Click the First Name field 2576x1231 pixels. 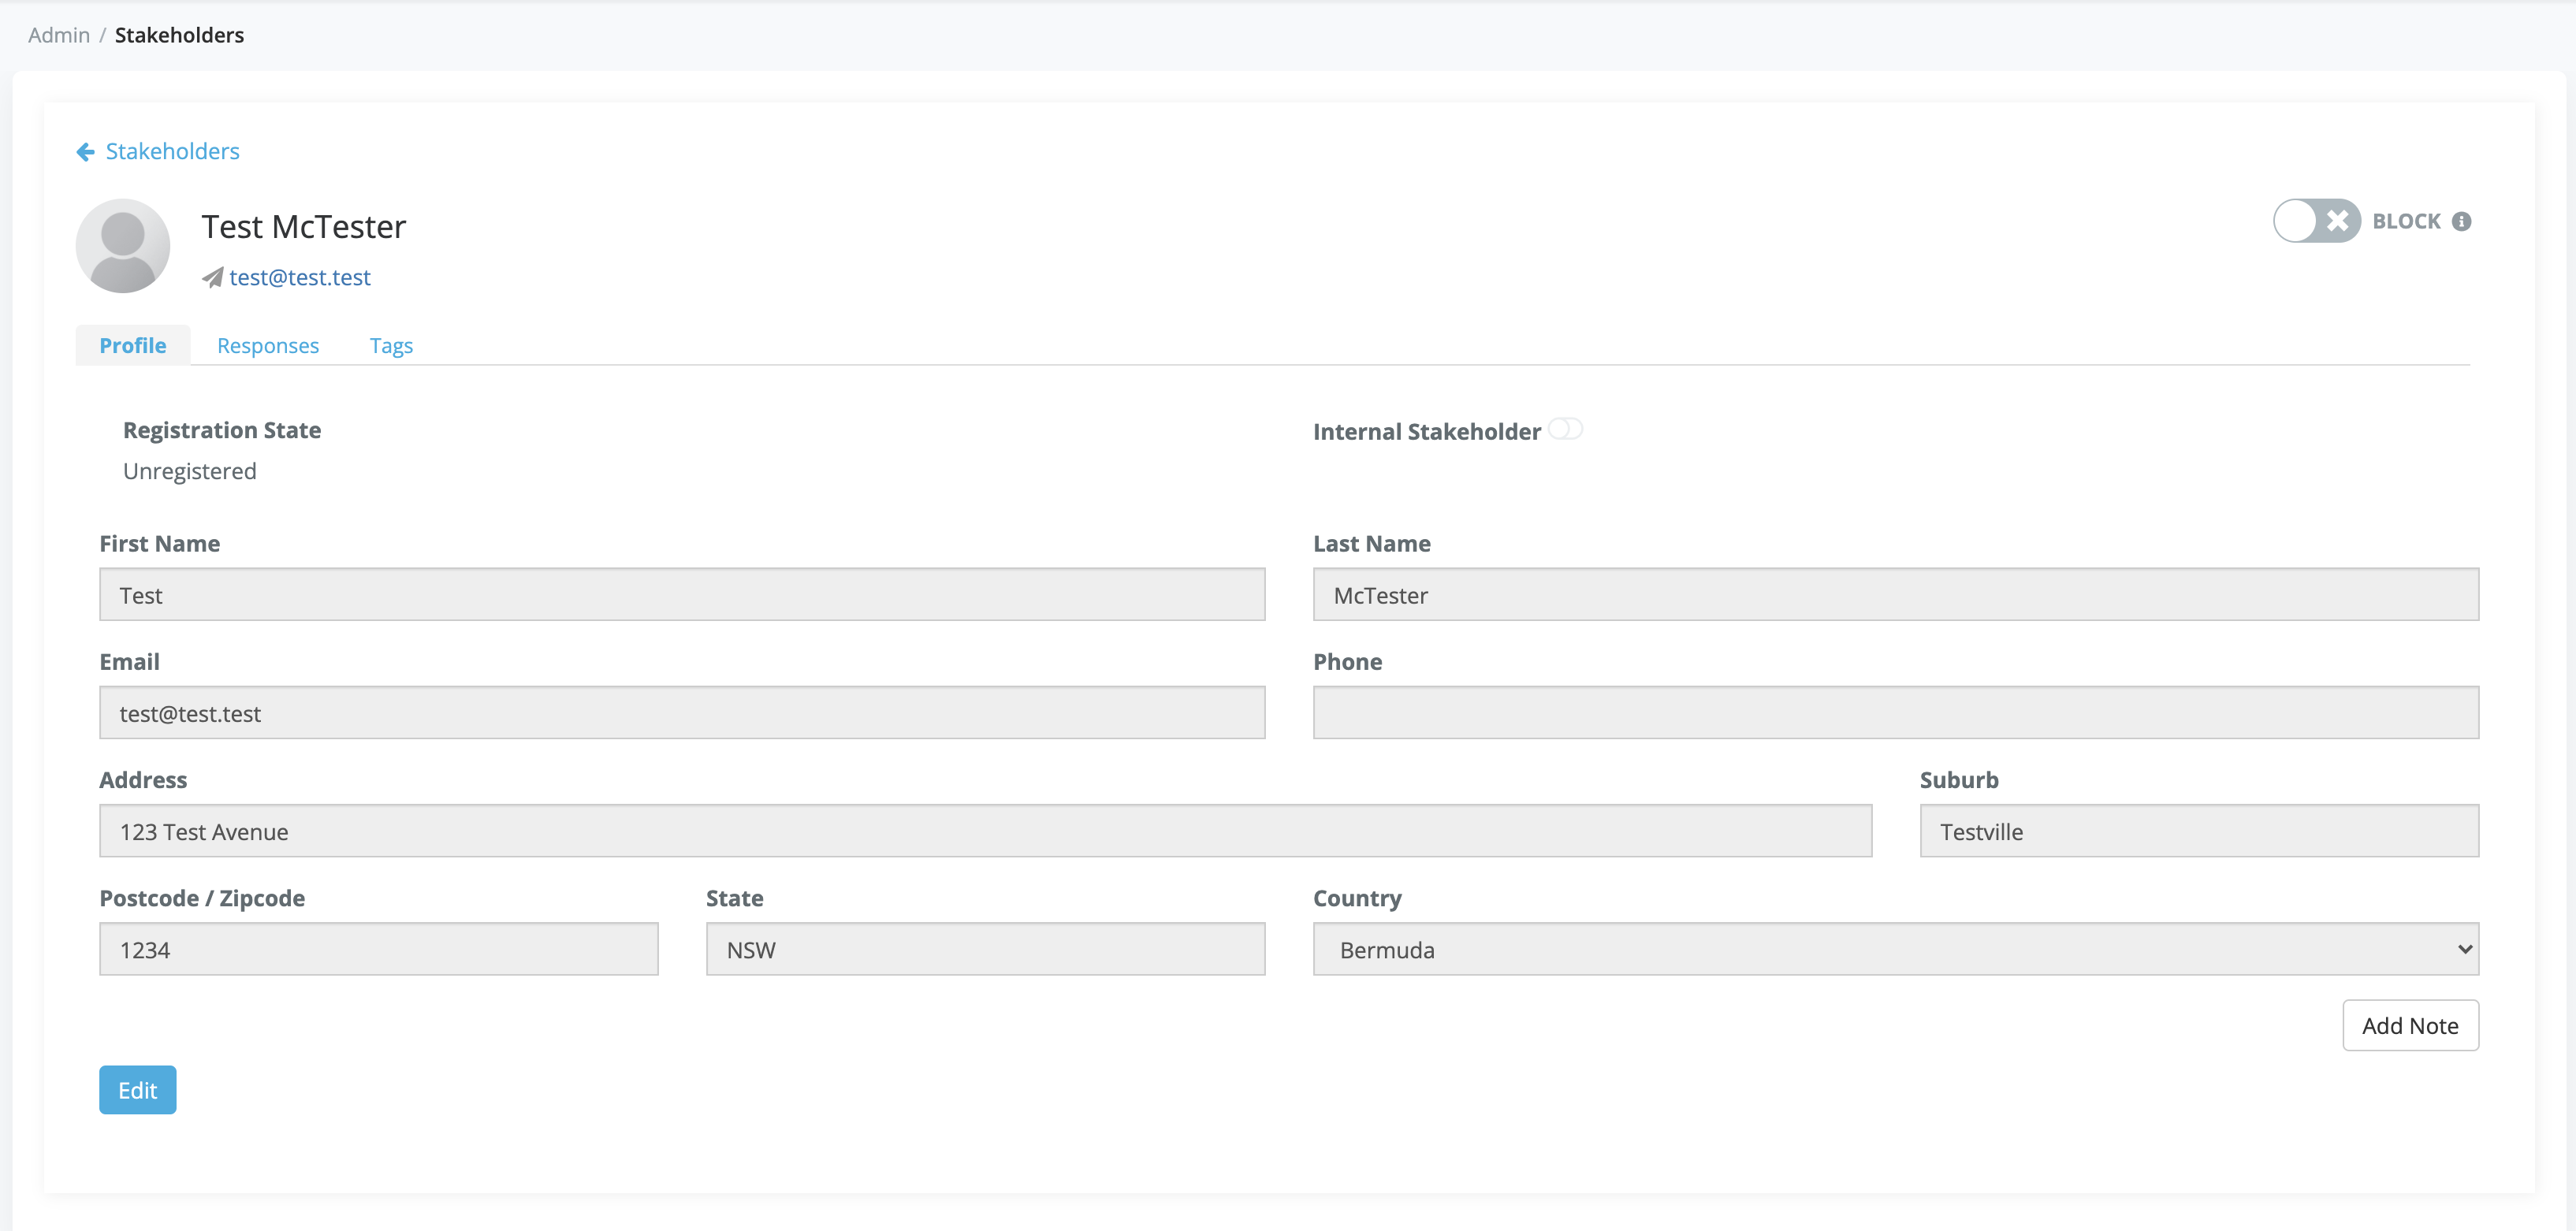point(682,595)
